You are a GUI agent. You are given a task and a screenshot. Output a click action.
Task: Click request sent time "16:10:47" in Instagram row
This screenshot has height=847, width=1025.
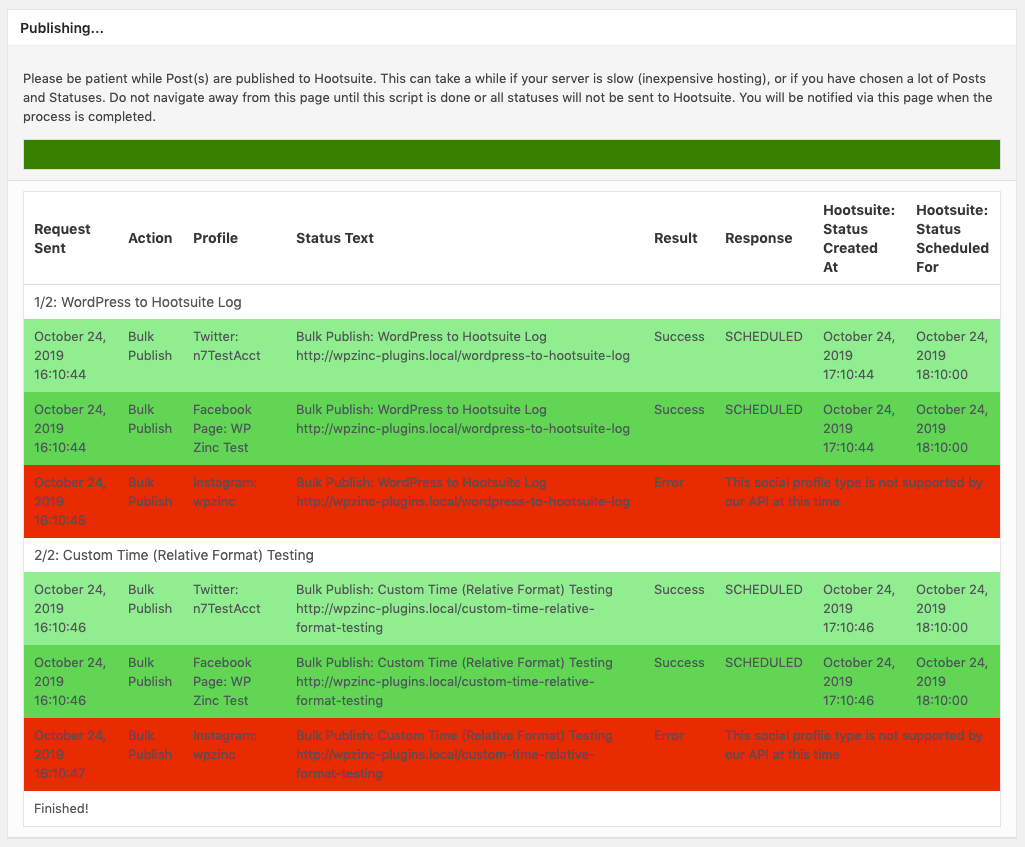coord(60,774)
